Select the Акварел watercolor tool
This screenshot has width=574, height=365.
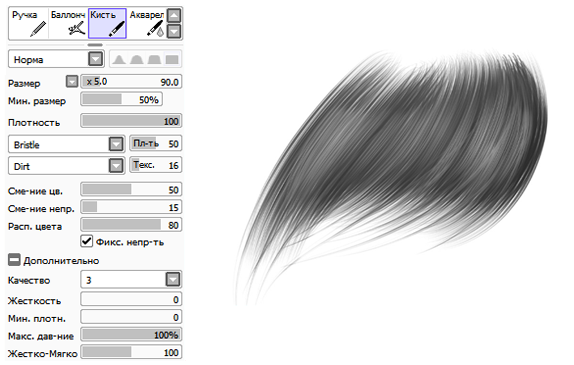146,24
